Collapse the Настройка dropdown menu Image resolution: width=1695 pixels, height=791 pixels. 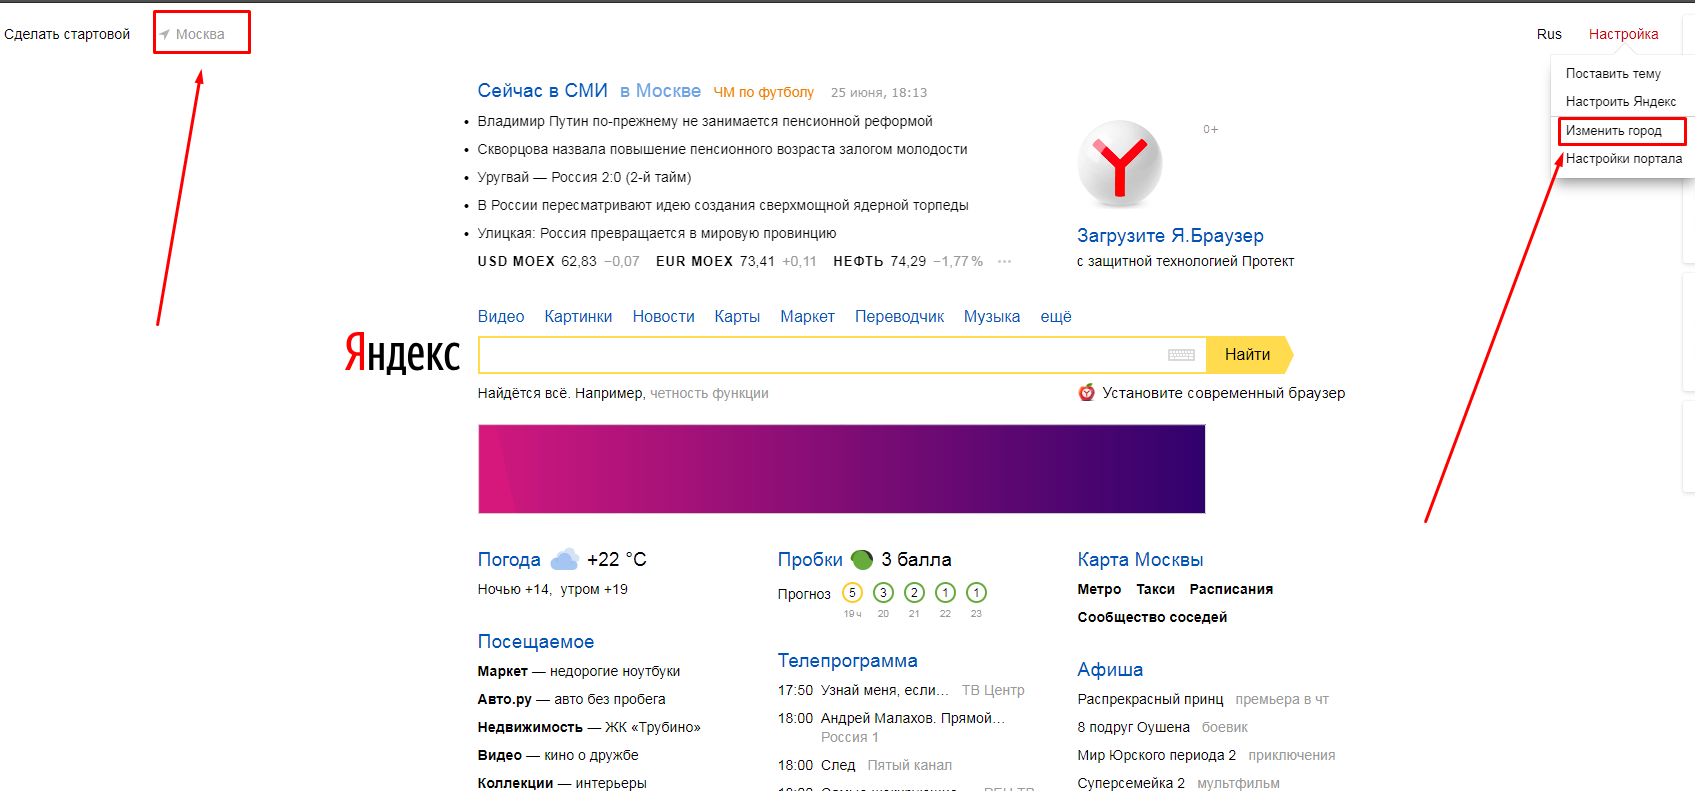pos(1623,34)
